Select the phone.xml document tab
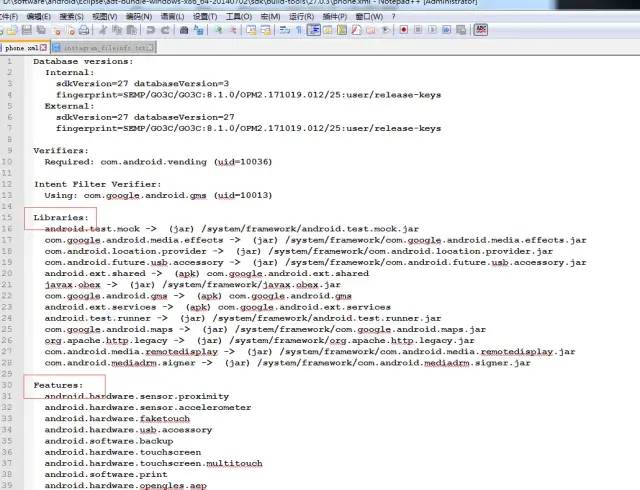Image resolution: width=640 pixels, height=490 pixels. [22, 48]
